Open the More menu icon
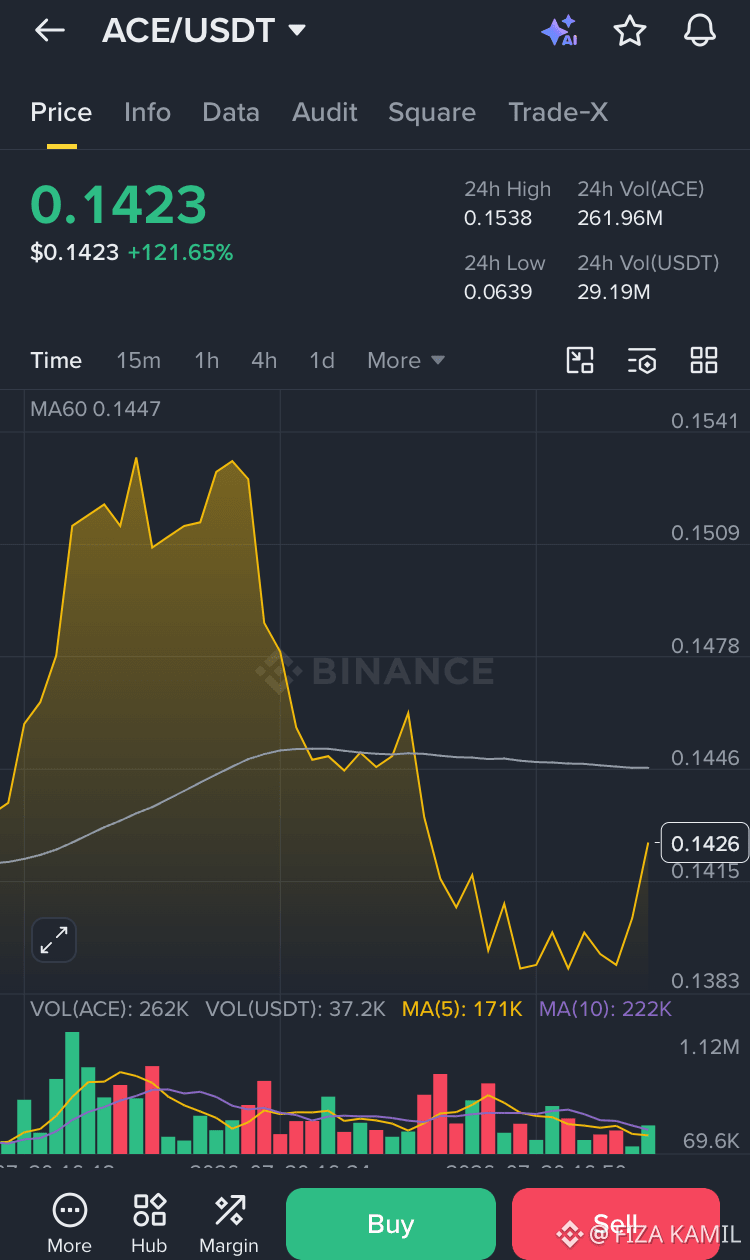Viewport: 750px width, 1260px height. pyautogui.click(x=69, y=1223)
